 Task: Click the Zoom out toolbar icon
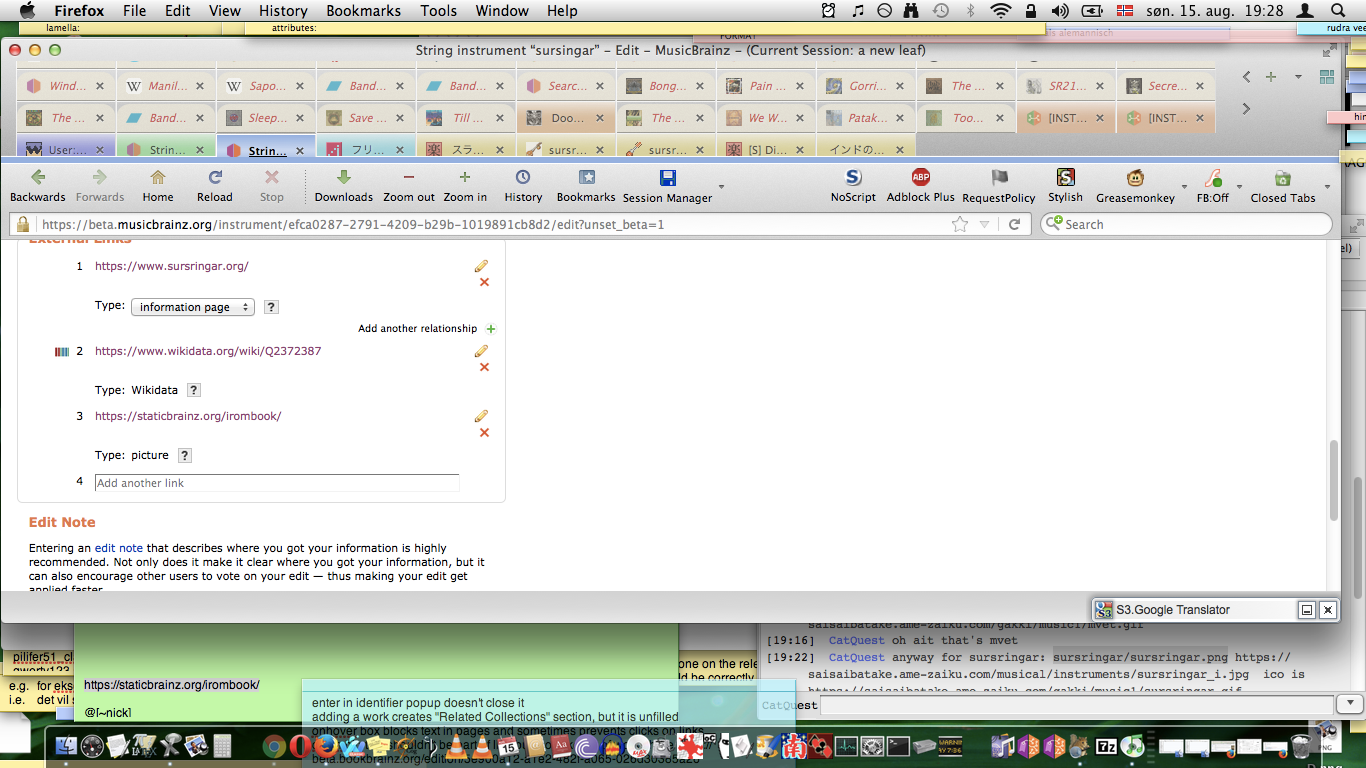coord(409,186)
